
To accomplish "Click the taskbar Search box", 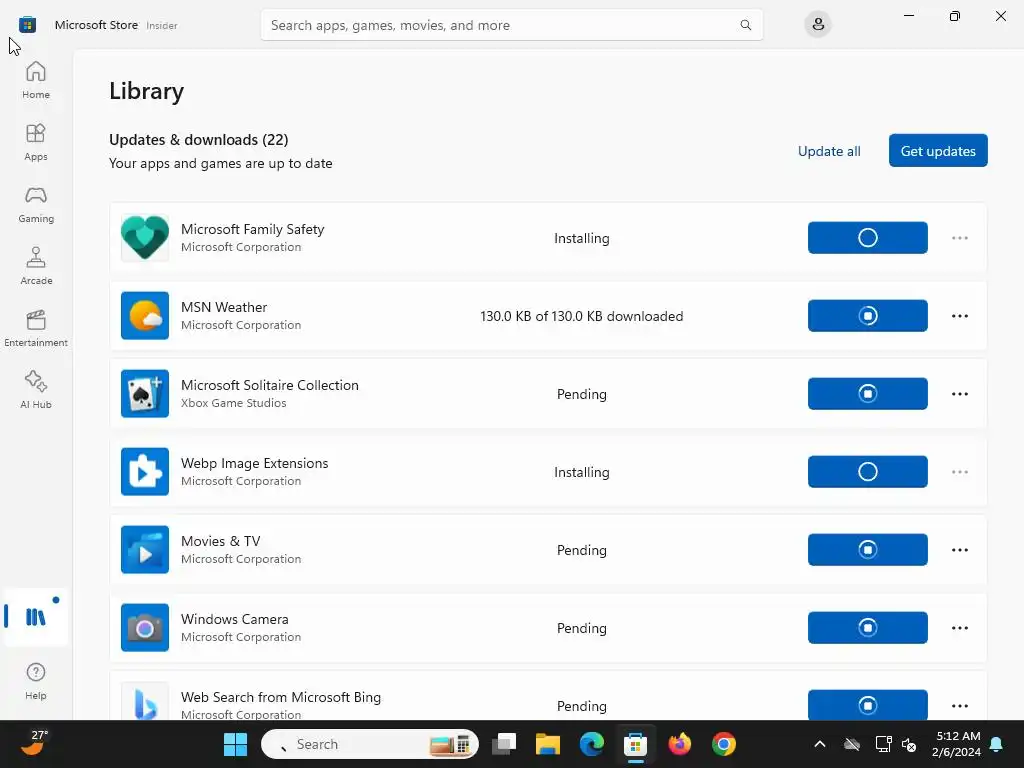I will 370,744.
